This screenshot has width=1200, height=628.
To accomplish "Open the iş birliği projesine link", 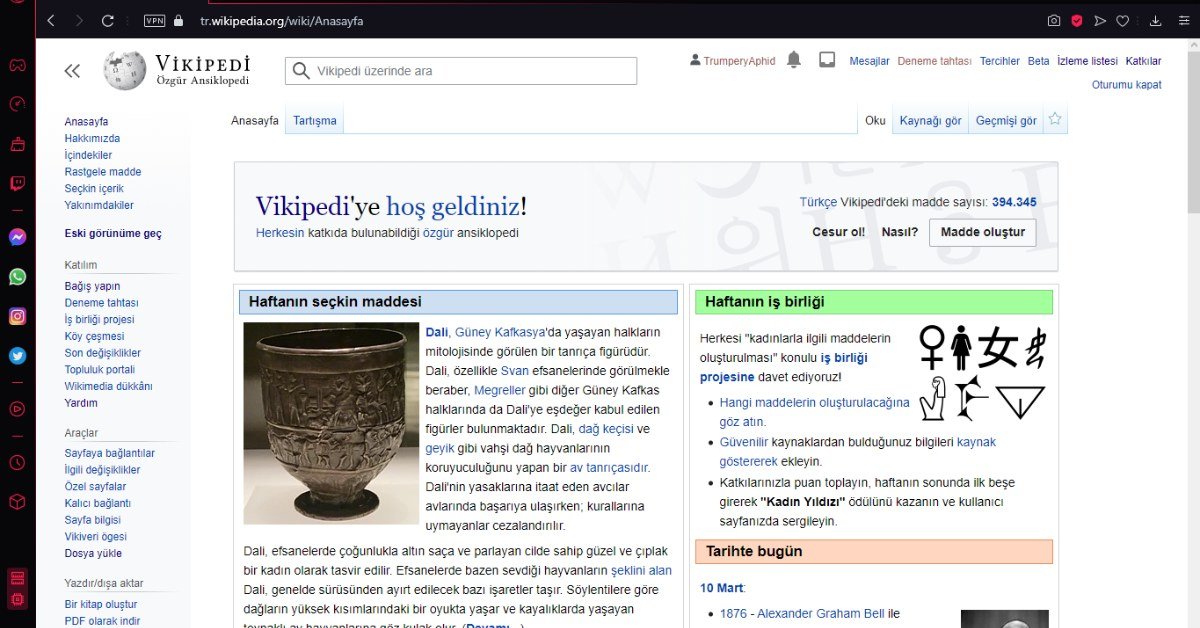I will (784, 367).
